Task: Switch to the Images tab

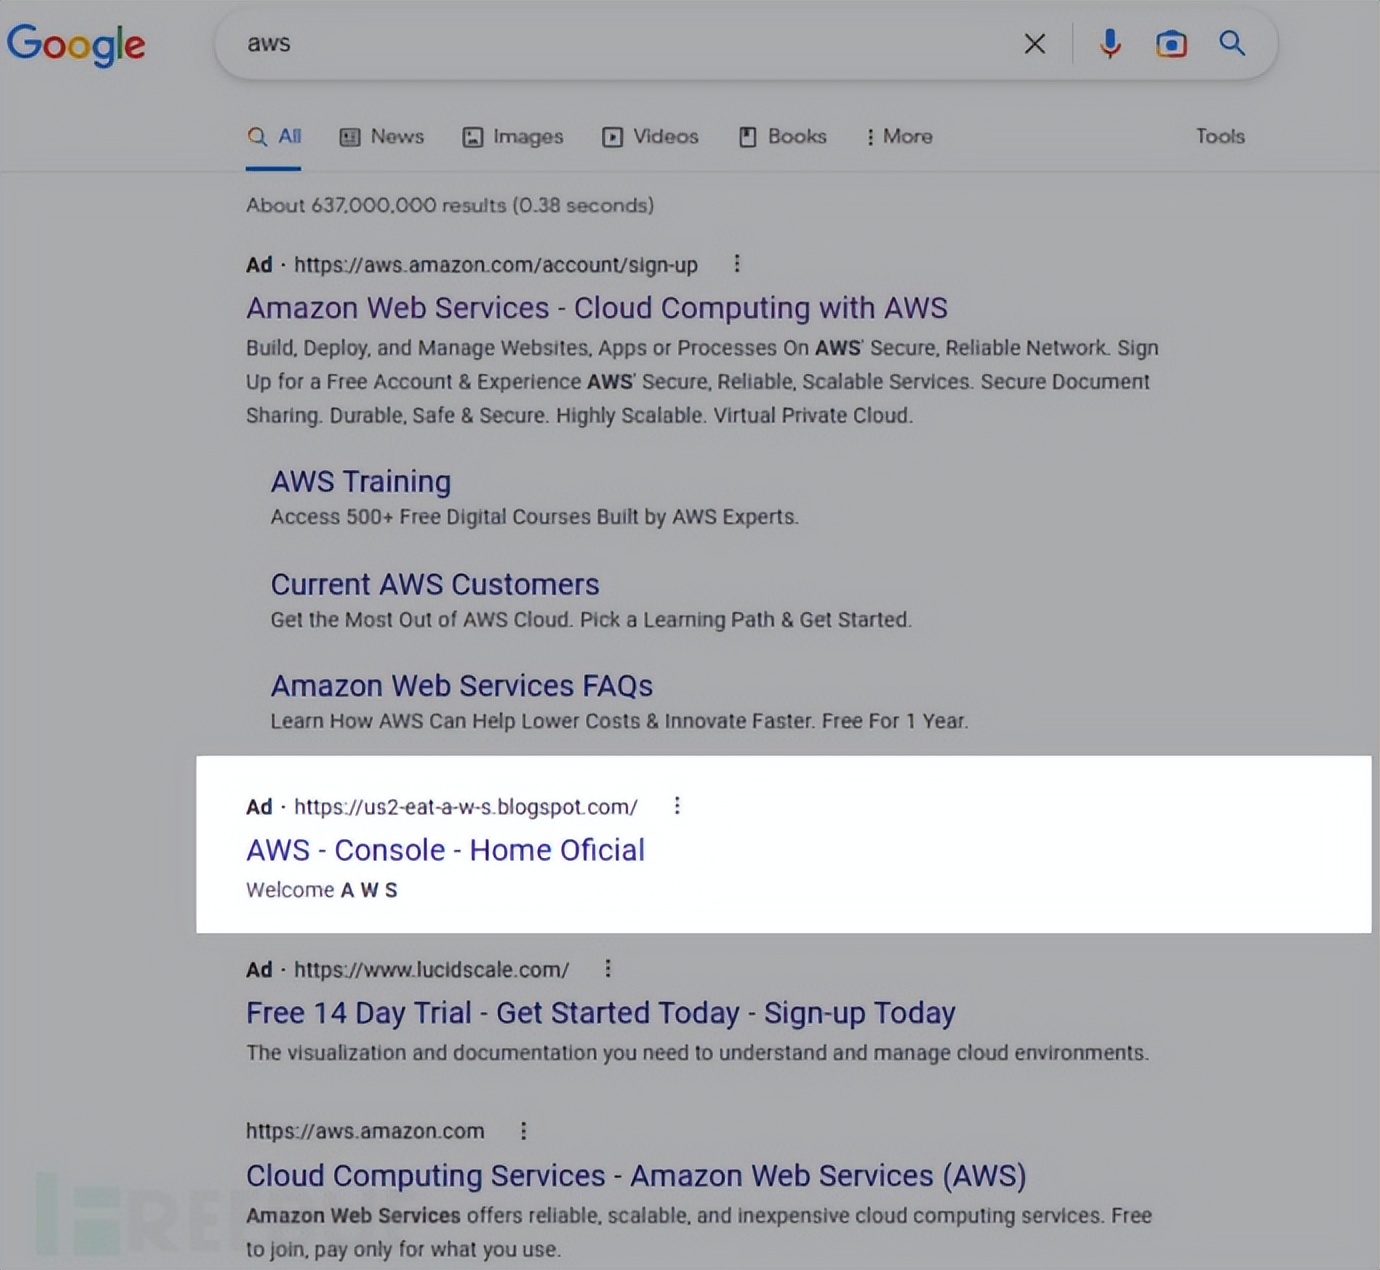Action: (x=513, y=137)
